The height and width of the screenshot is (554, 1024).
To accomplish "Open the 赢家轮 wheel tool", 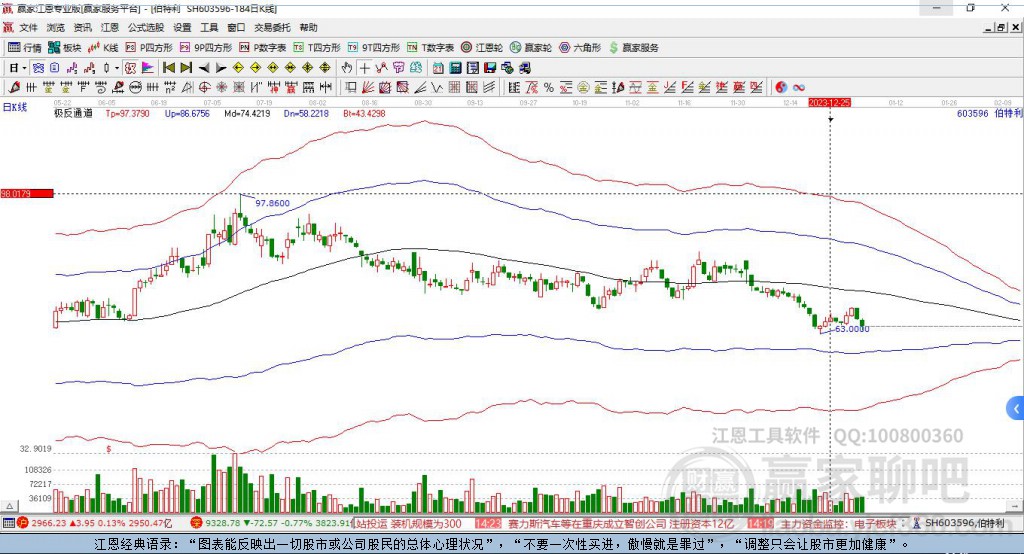I will (x=531, y=48).
